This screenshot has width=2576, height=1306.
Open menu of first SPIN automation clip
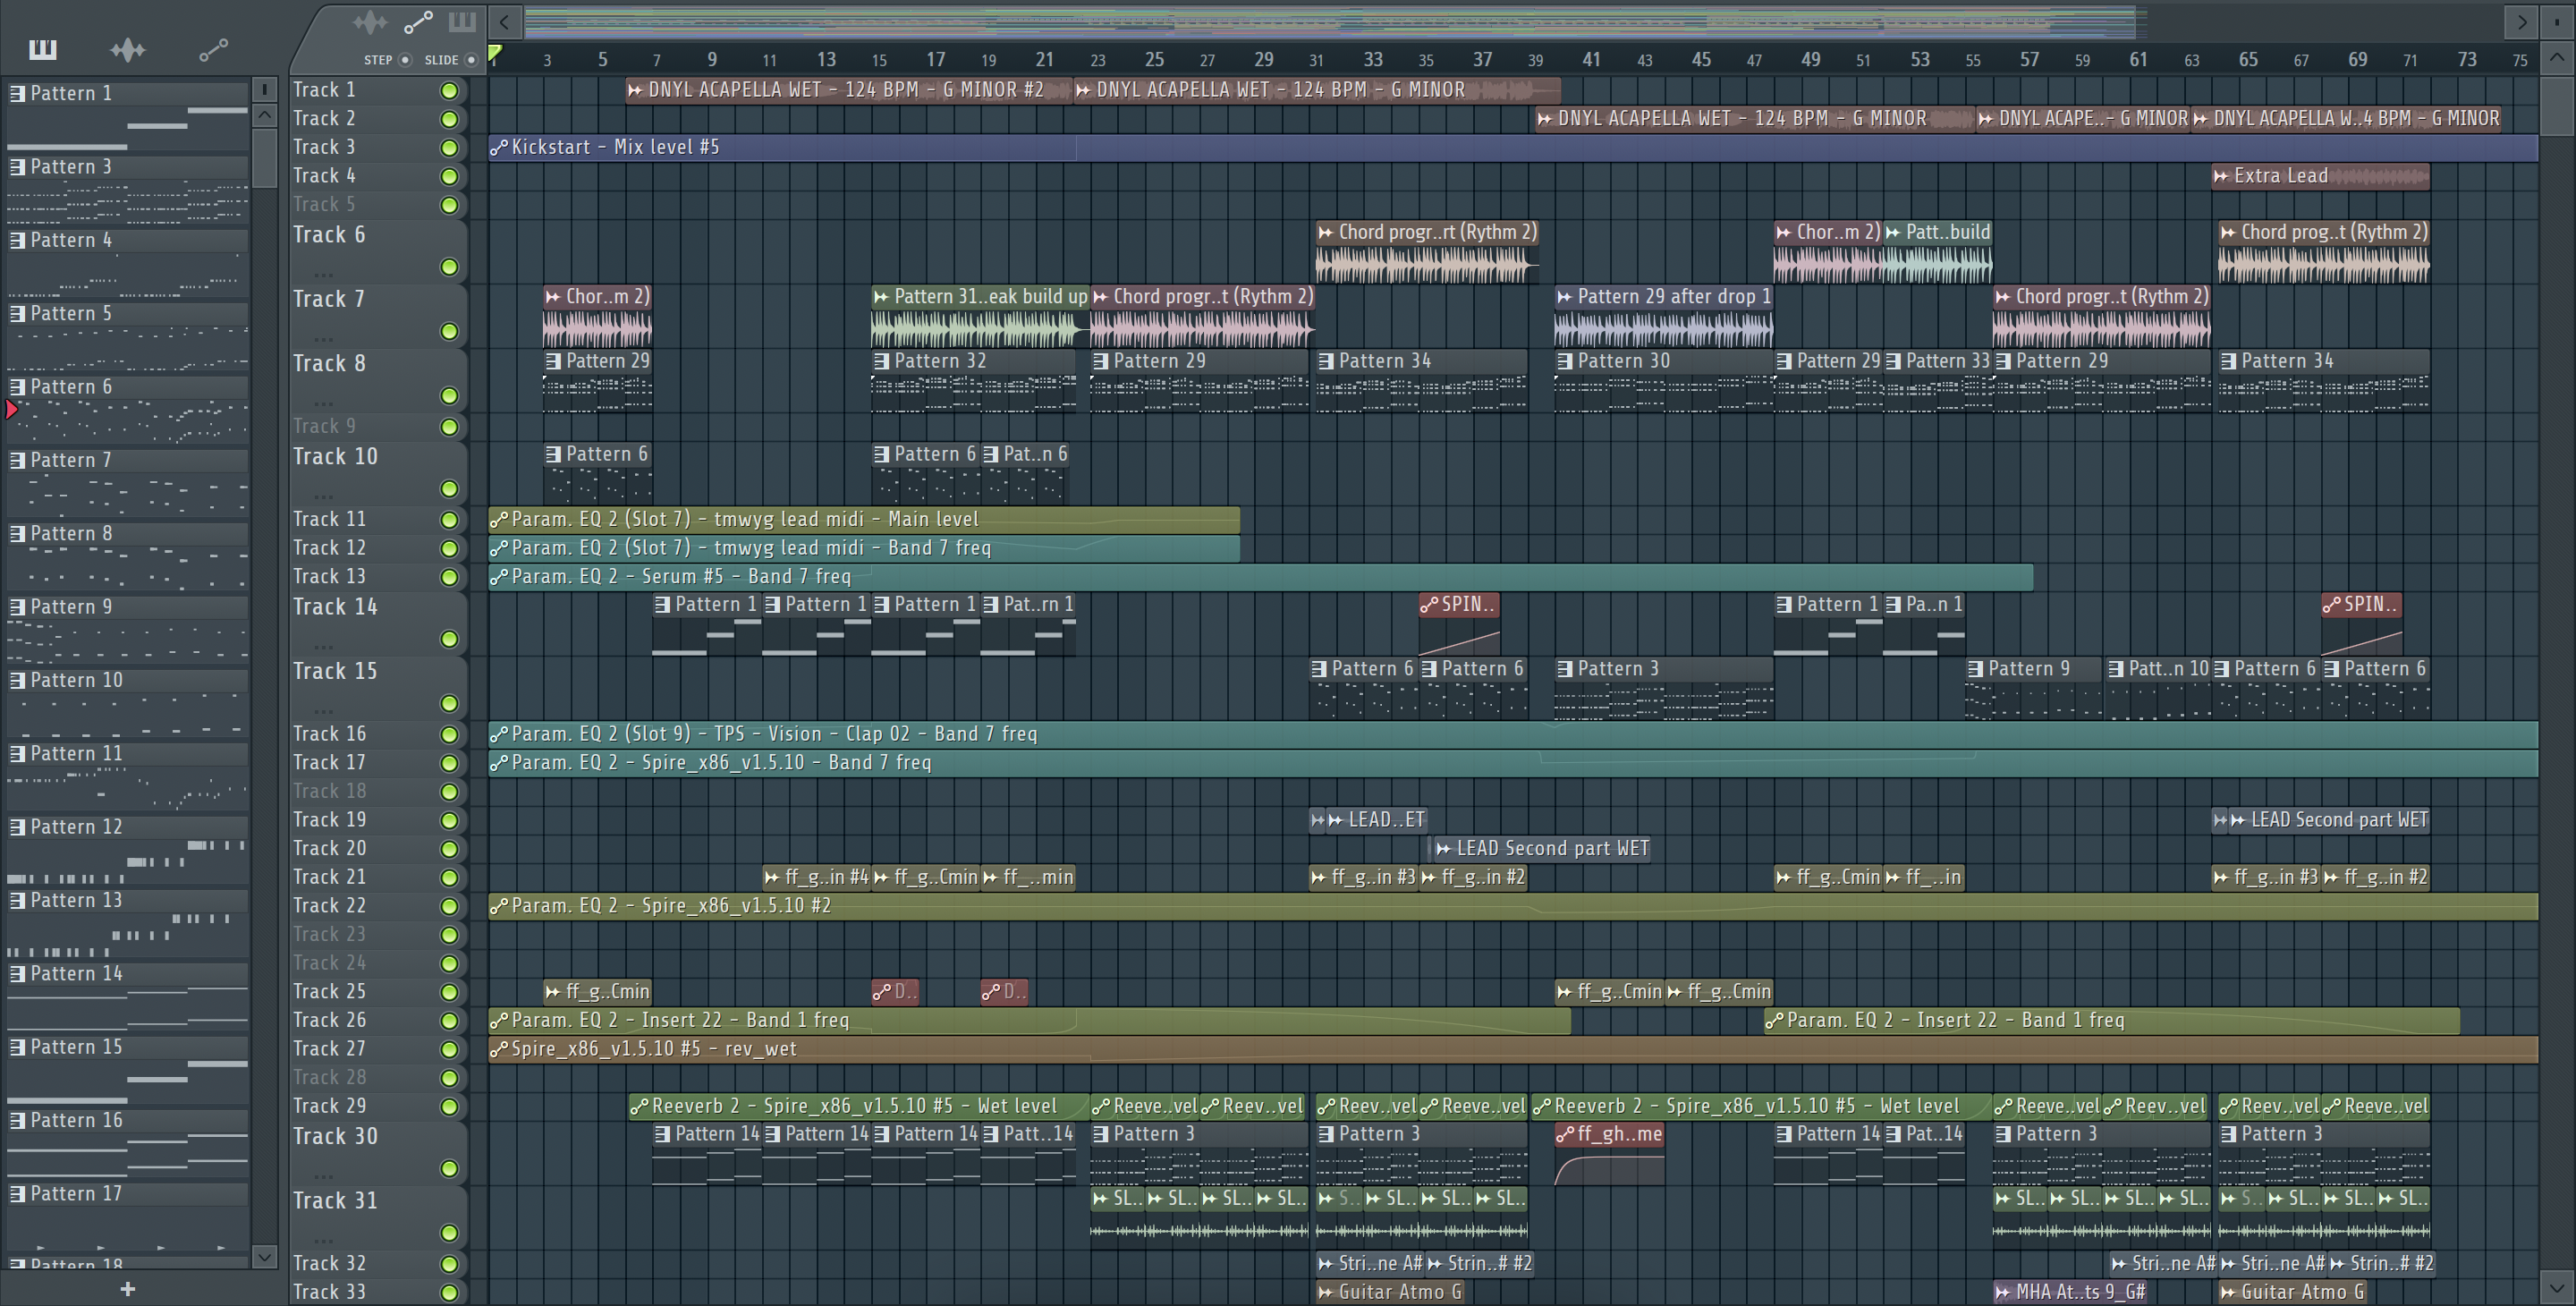coord(1429,604)
